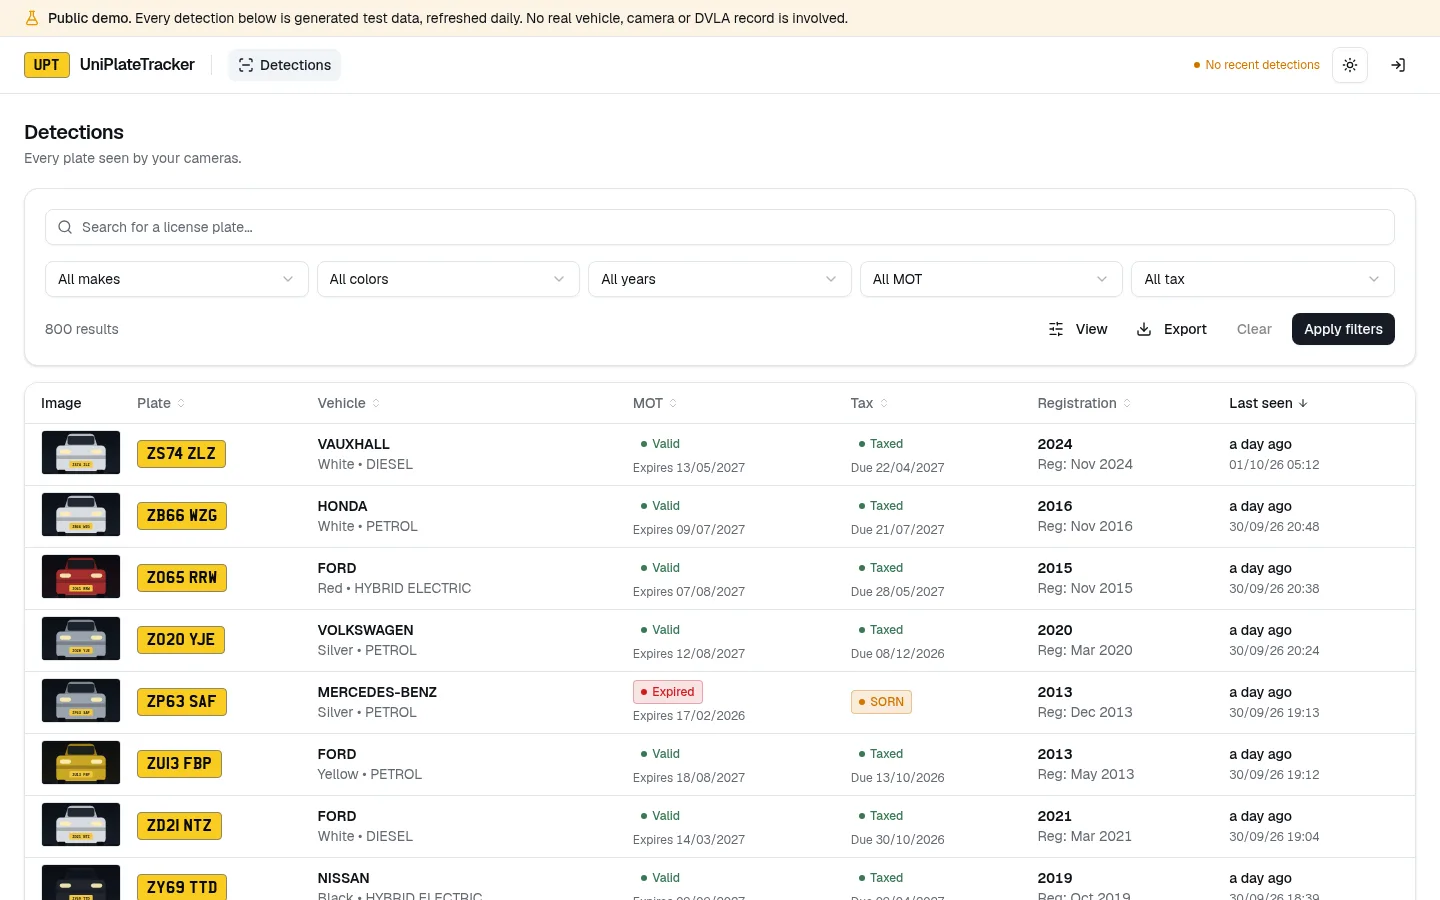Screen dimensions: 1440x900
Task: Focus the license plate search field
Action: 720,227
